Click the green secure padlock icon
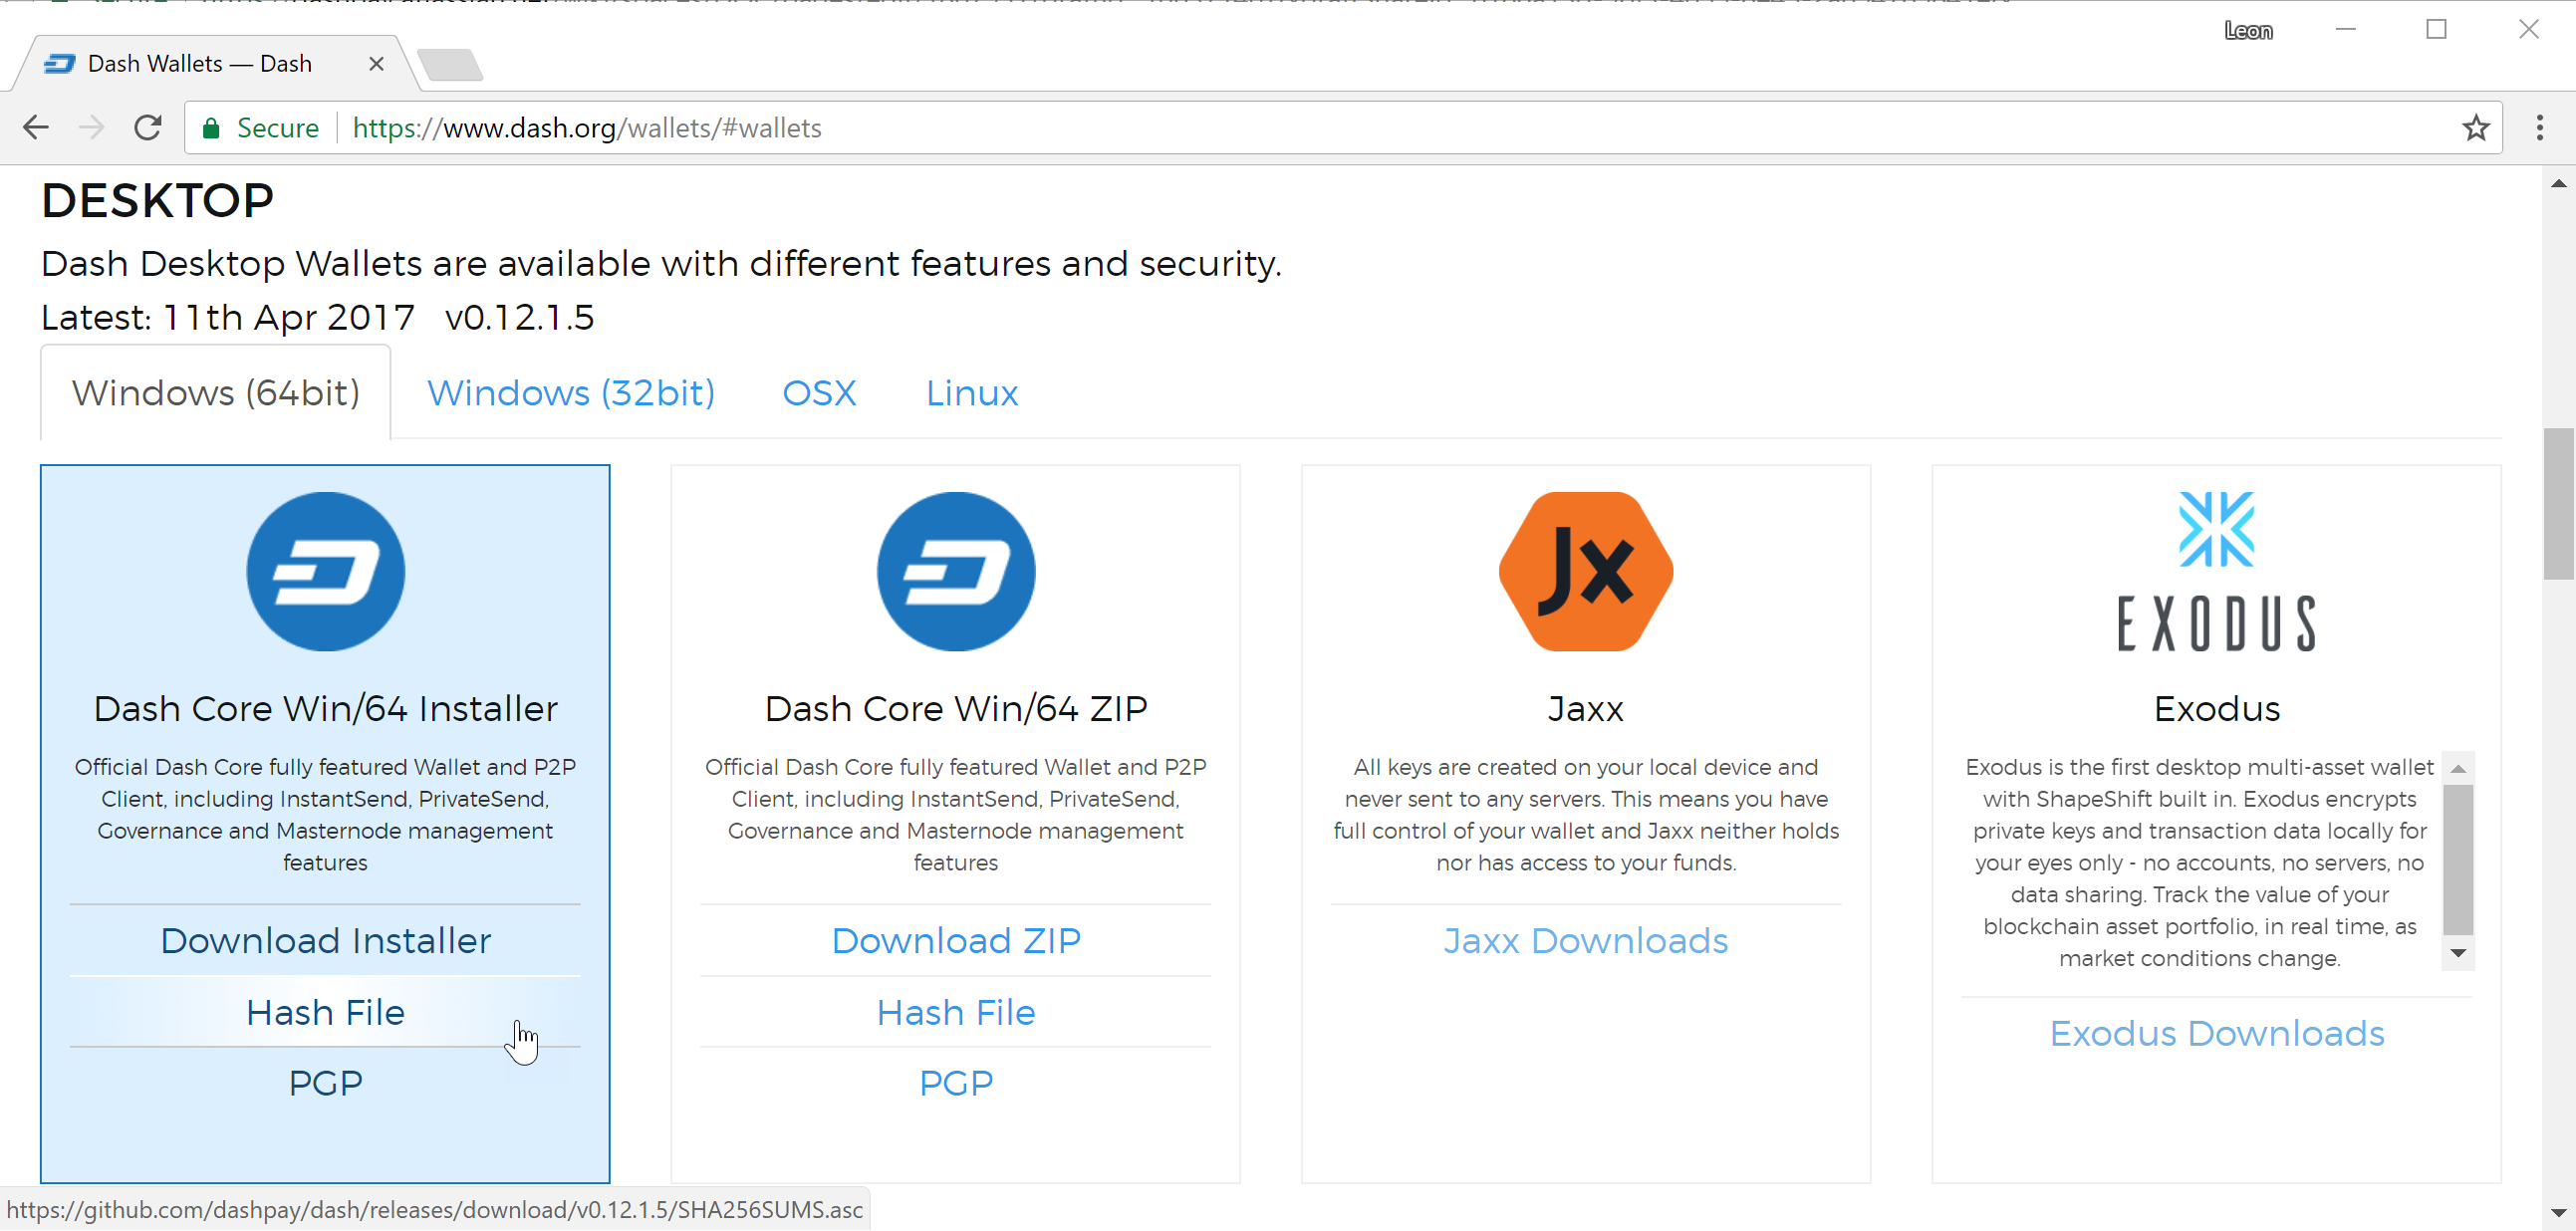Screen dimensions: 2576x1231 (x=211, y=128)
